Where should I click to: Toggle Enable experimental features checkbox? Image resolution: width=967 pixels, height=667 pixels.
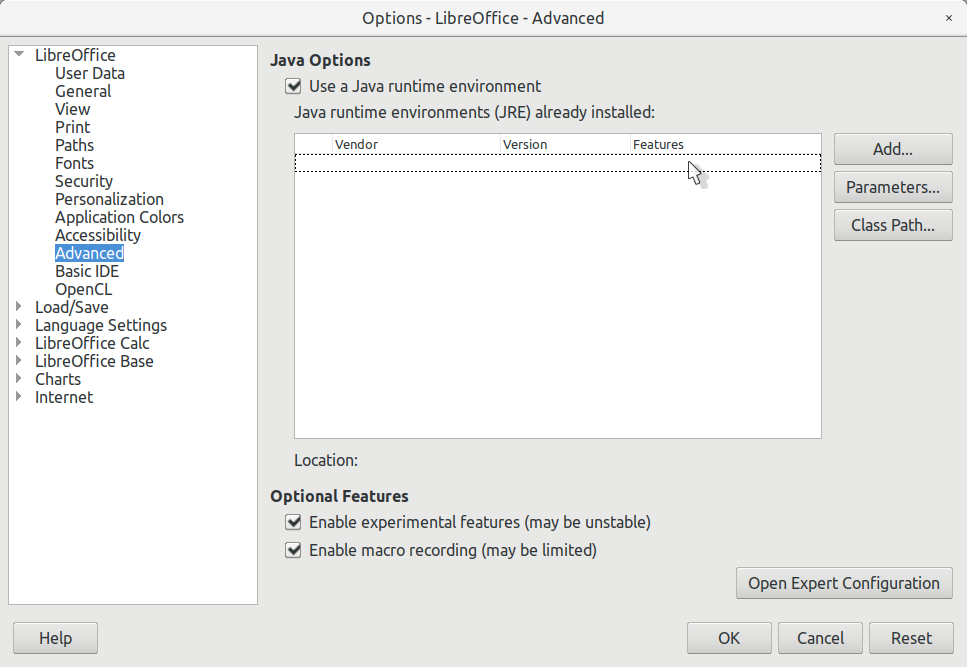tap(293, 522)
